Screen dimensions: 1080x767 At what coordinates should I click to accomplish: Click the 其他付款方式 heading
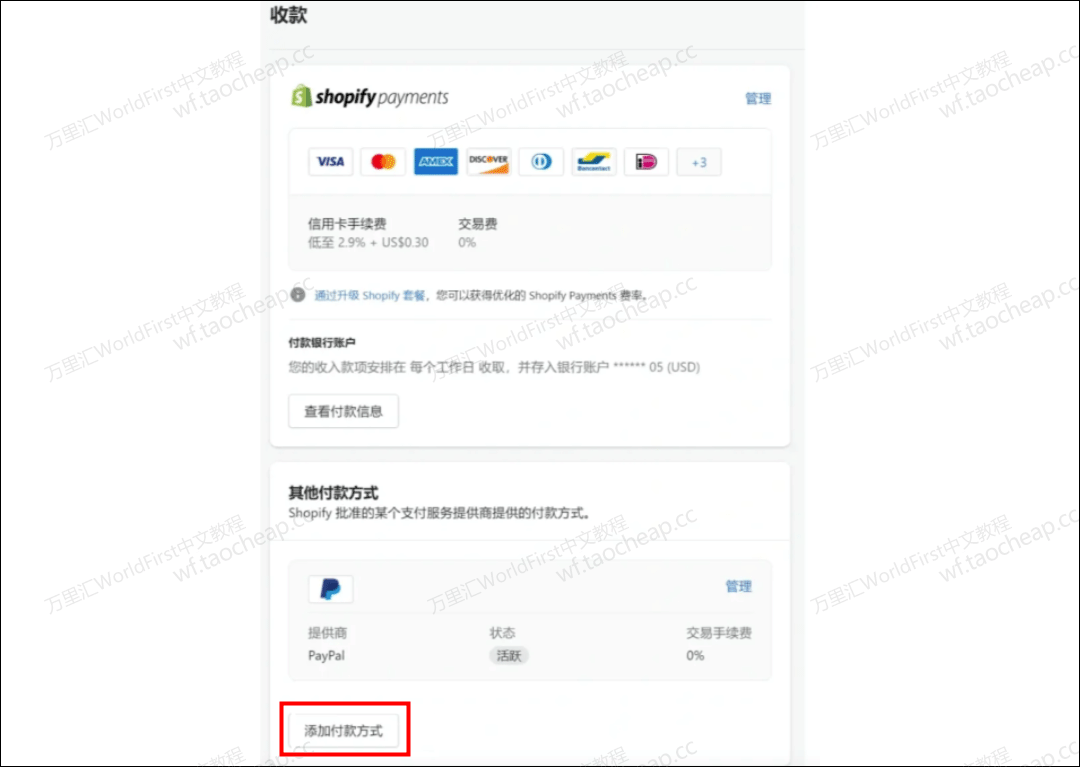tap(333, 493)
